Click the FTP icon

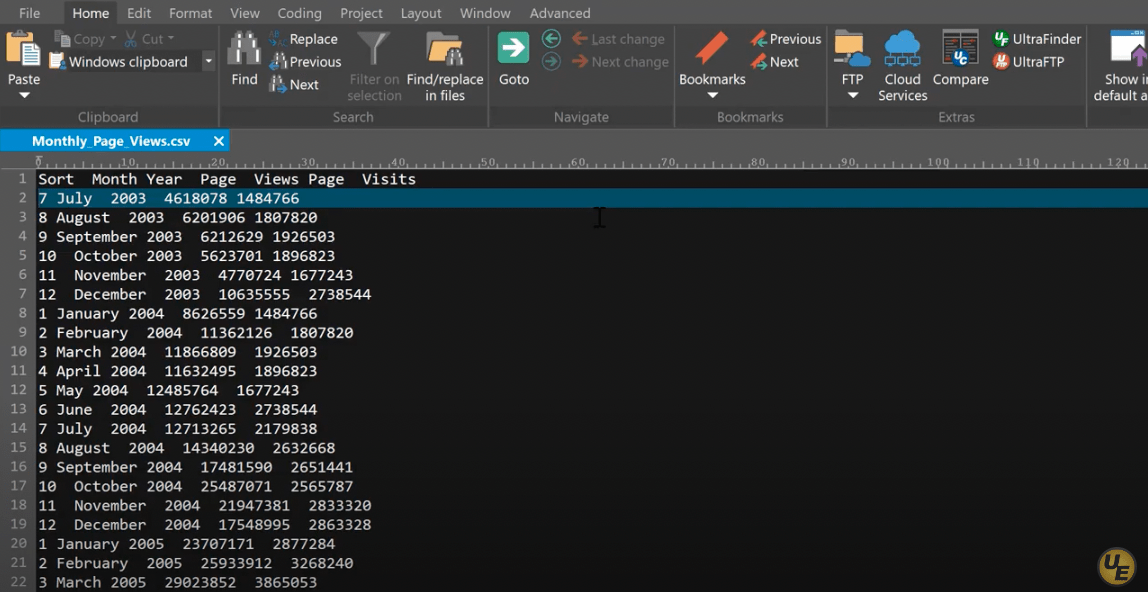851,48
